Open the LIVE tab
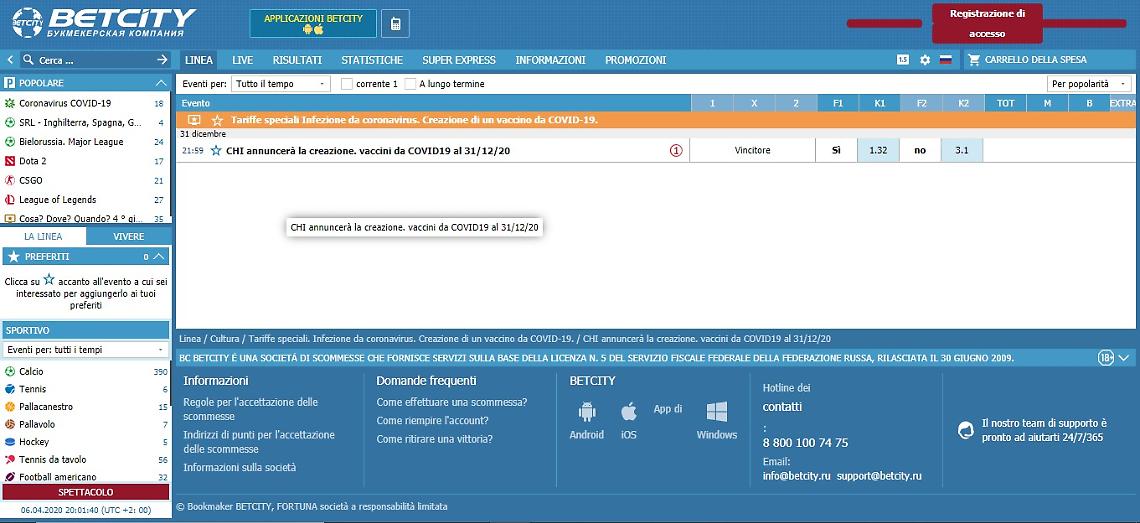Image resolution: width=1140 pixels, height=523 pixels. click(243, 60)
